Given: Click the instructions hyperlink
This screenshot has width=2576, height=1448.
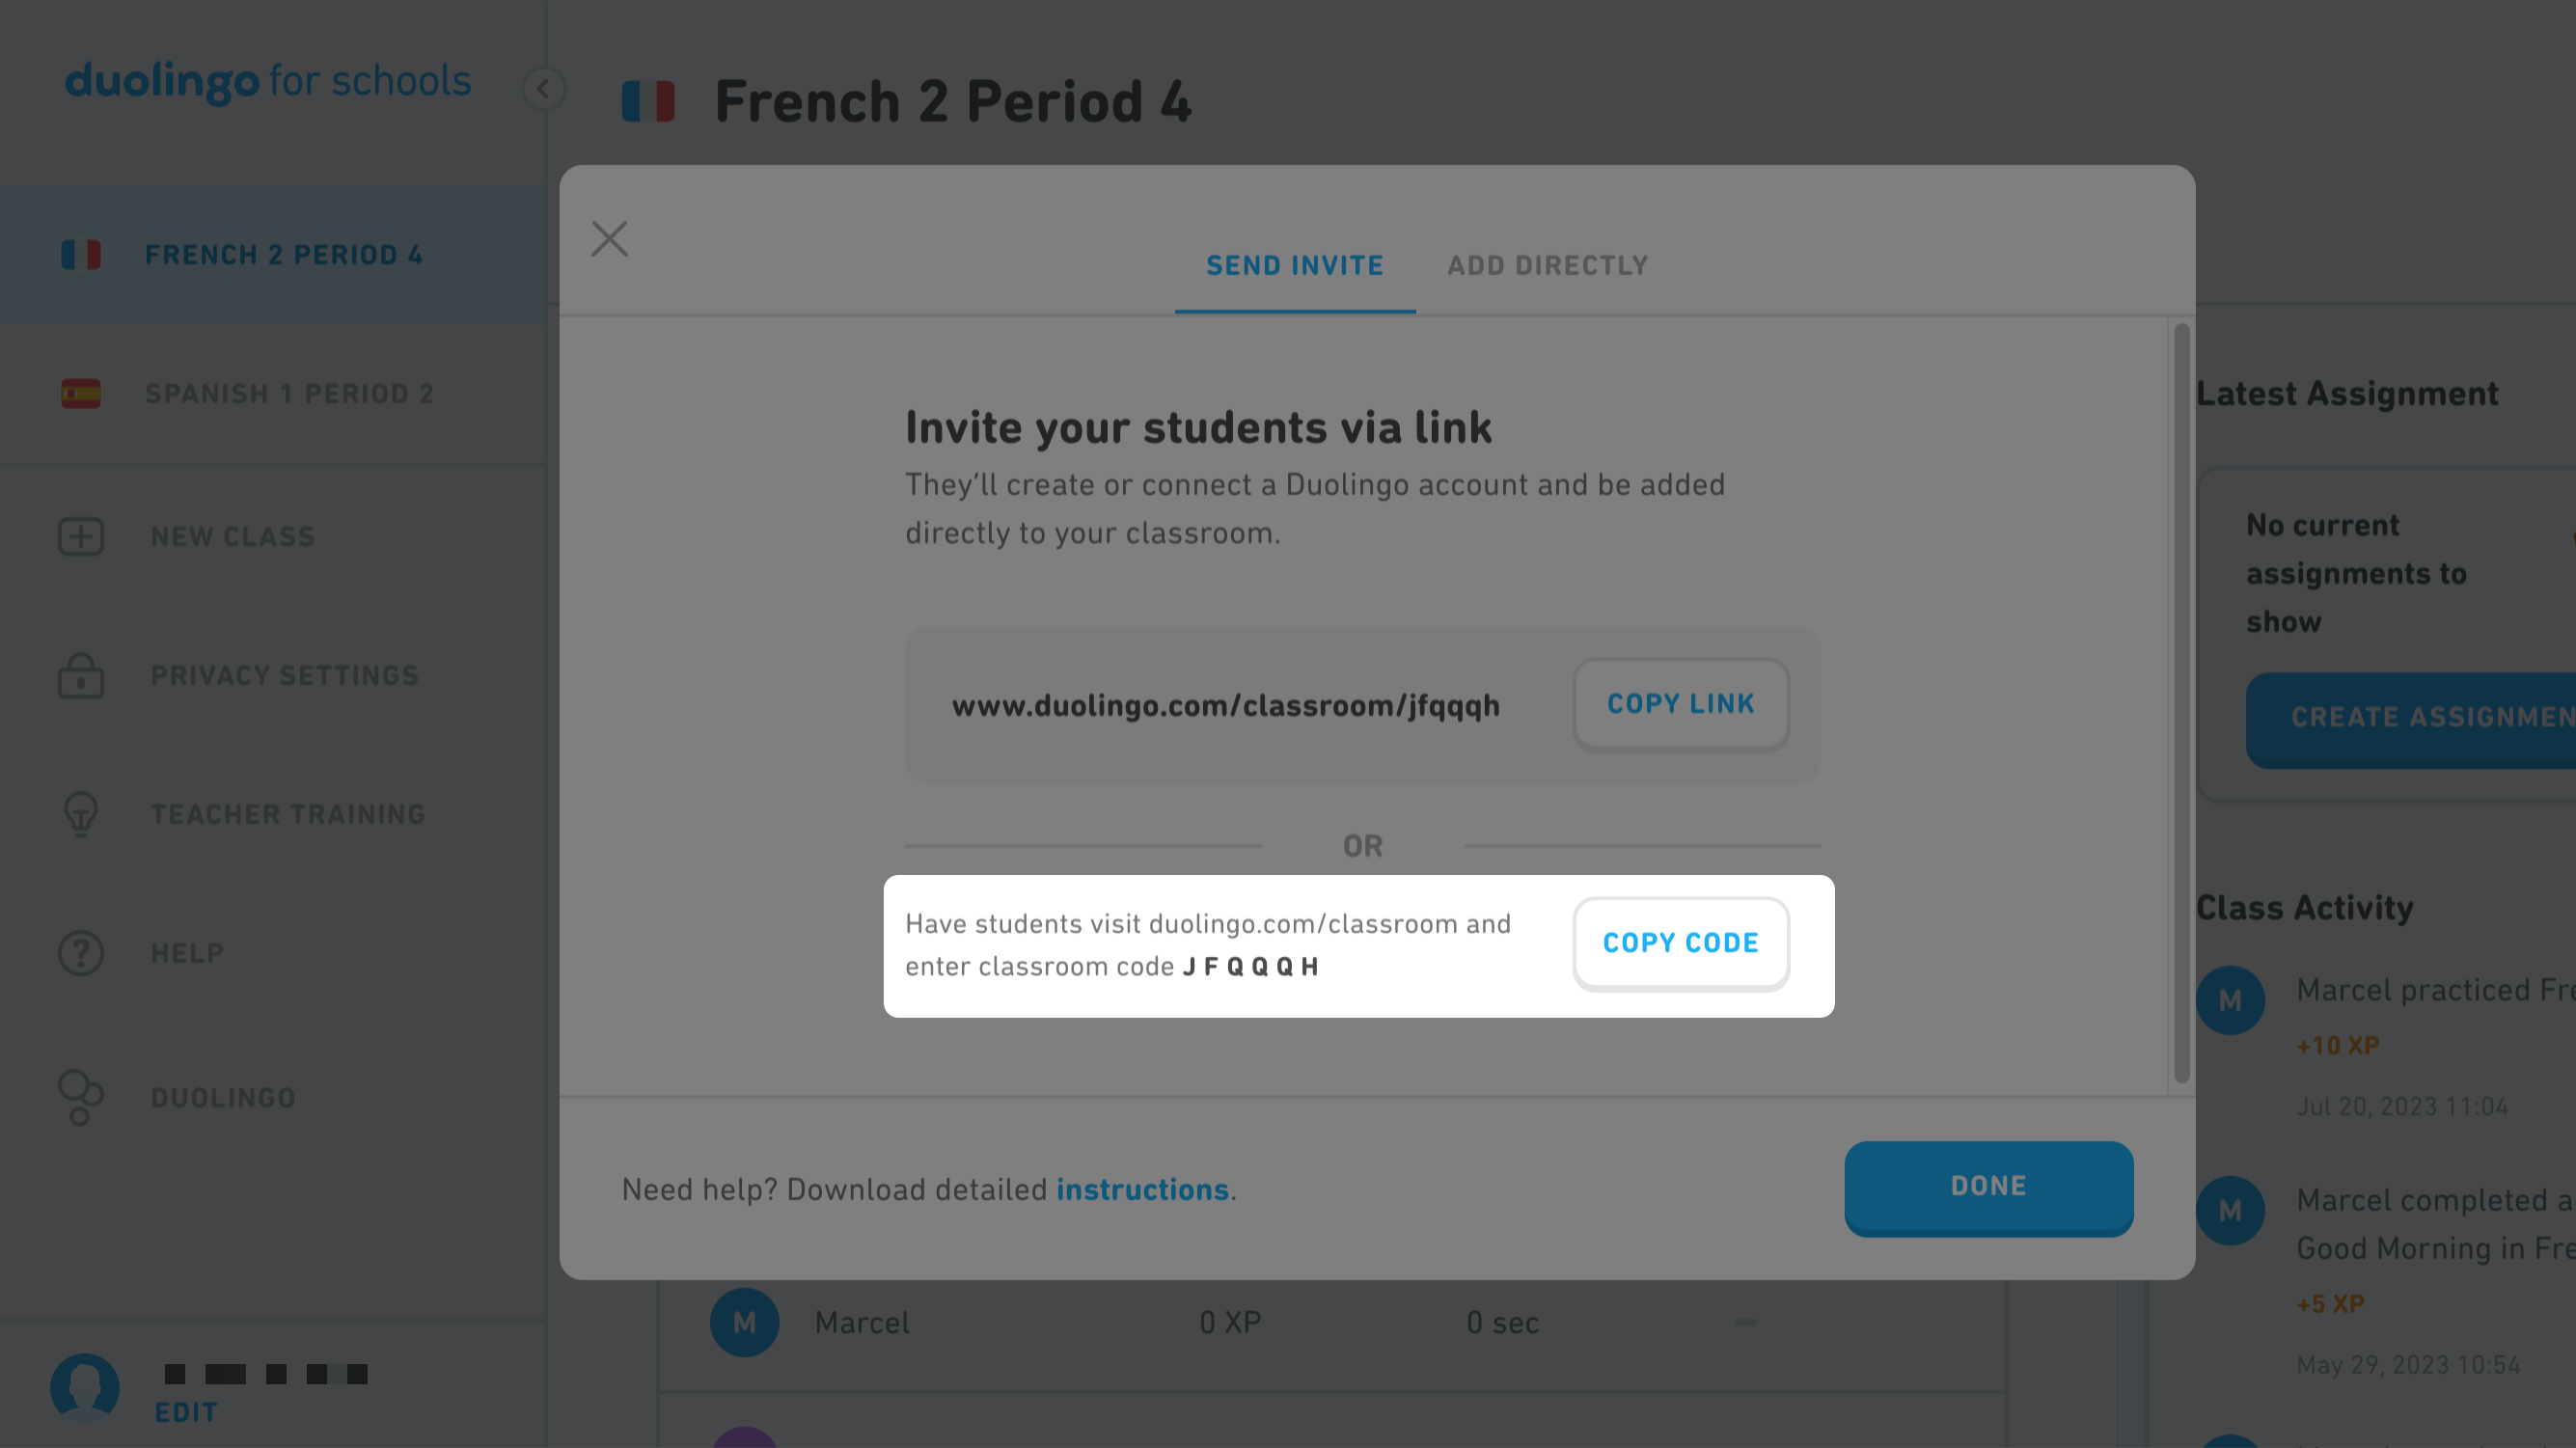Looking at the screenshot, I should coord(1141,1188).
